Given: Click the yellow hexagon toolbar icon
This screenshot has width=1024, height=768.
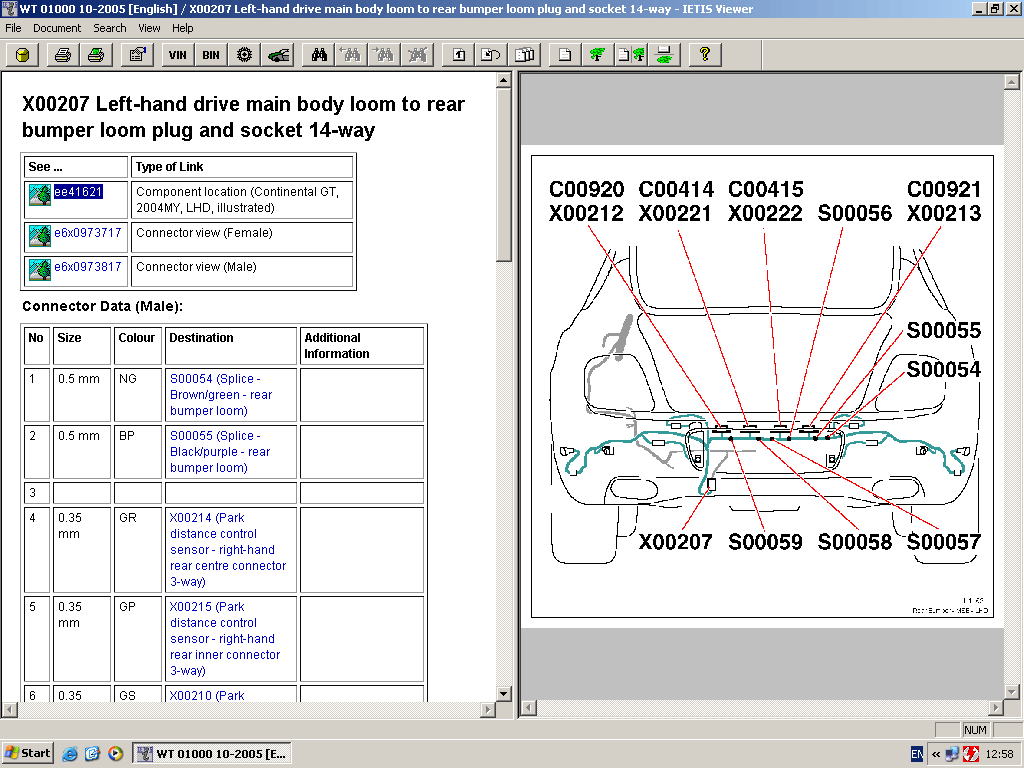Looking at the screenshot, I should pos(23,55).
